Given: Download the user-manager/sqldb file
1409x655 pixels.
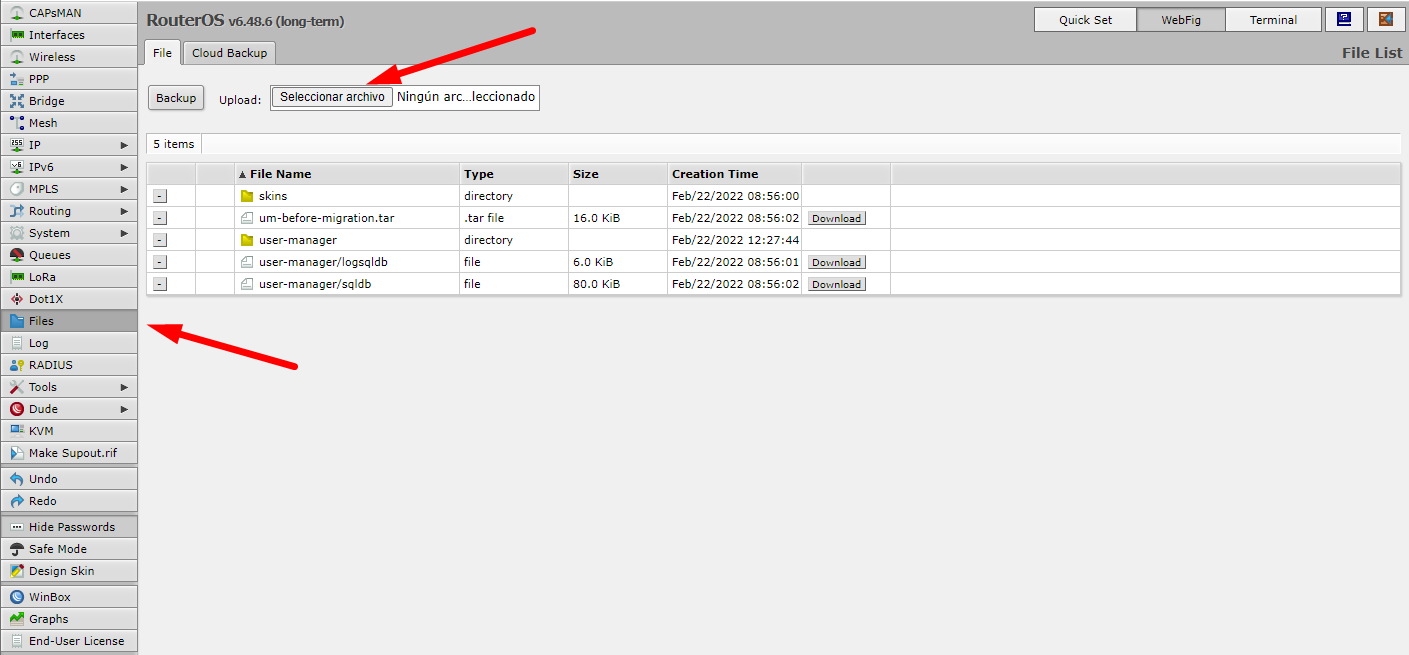Looking at the screenshot, I should pyautogui.click(x=836, y=285).
